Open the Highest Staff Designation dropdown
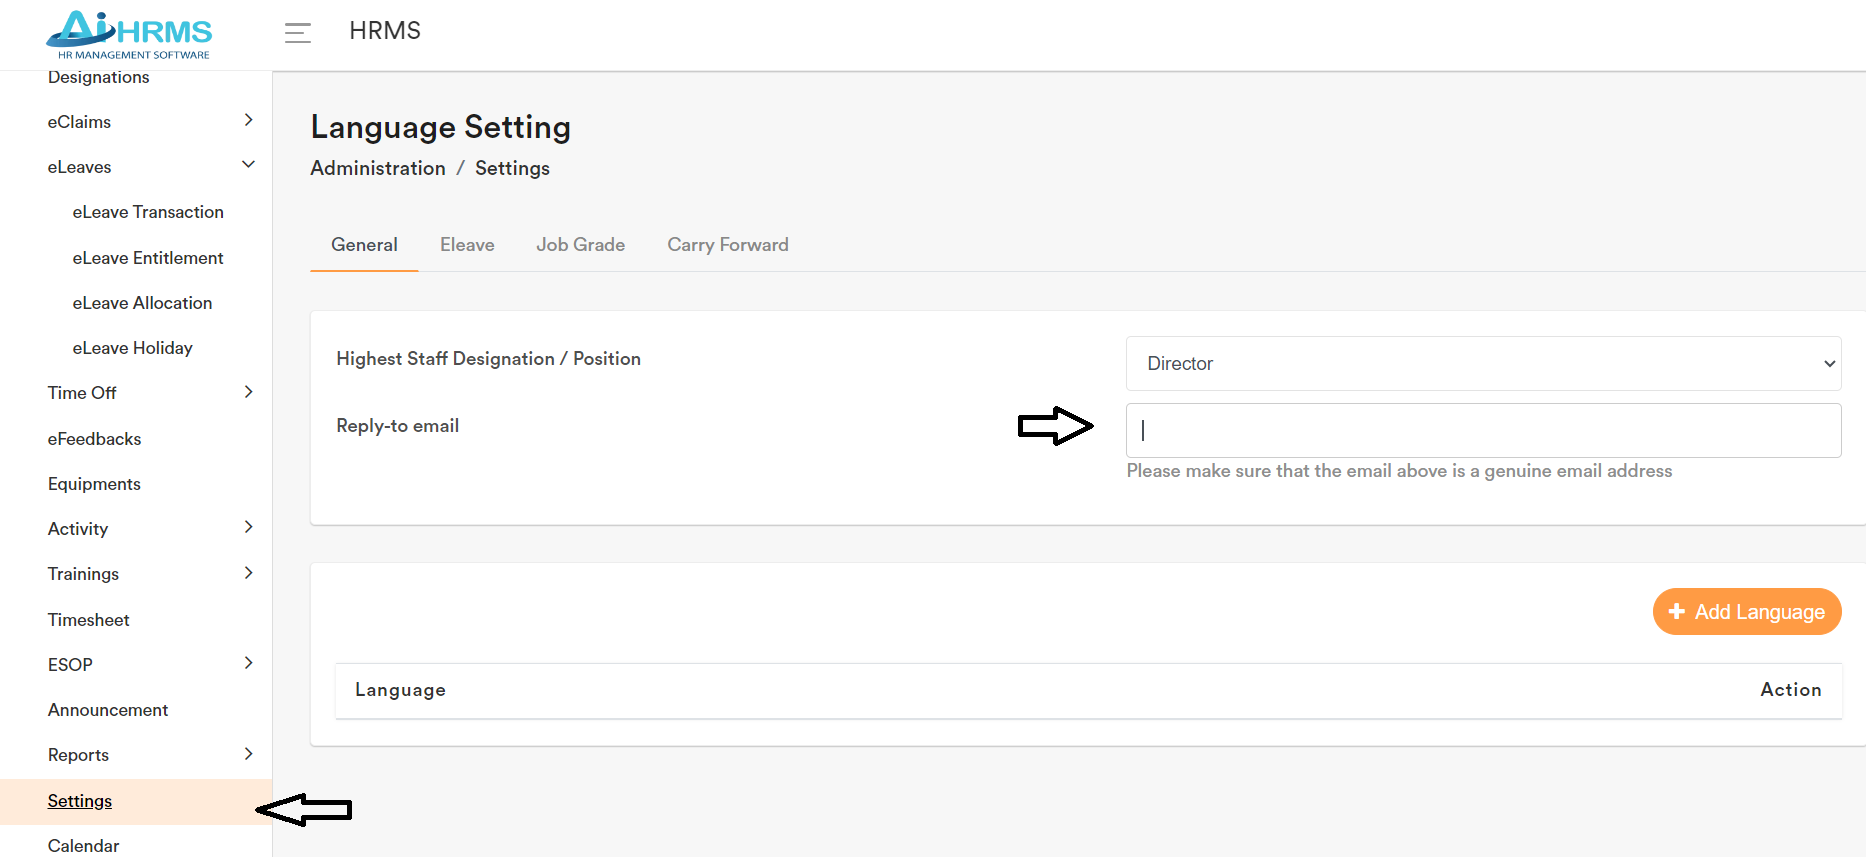This screenshot has width=1866, height=857. coord(1482,364)
